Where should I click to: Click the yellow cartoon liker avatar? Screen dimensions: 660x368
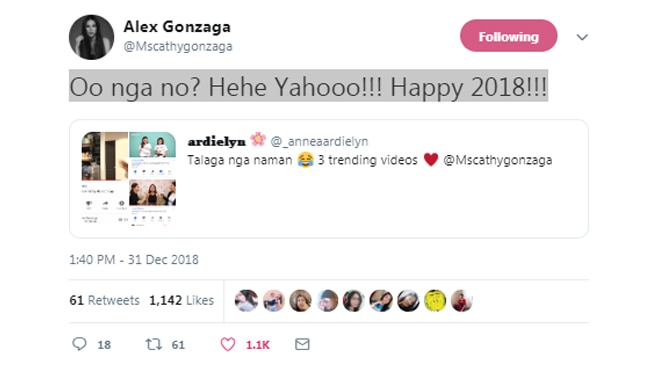point(435,301)
